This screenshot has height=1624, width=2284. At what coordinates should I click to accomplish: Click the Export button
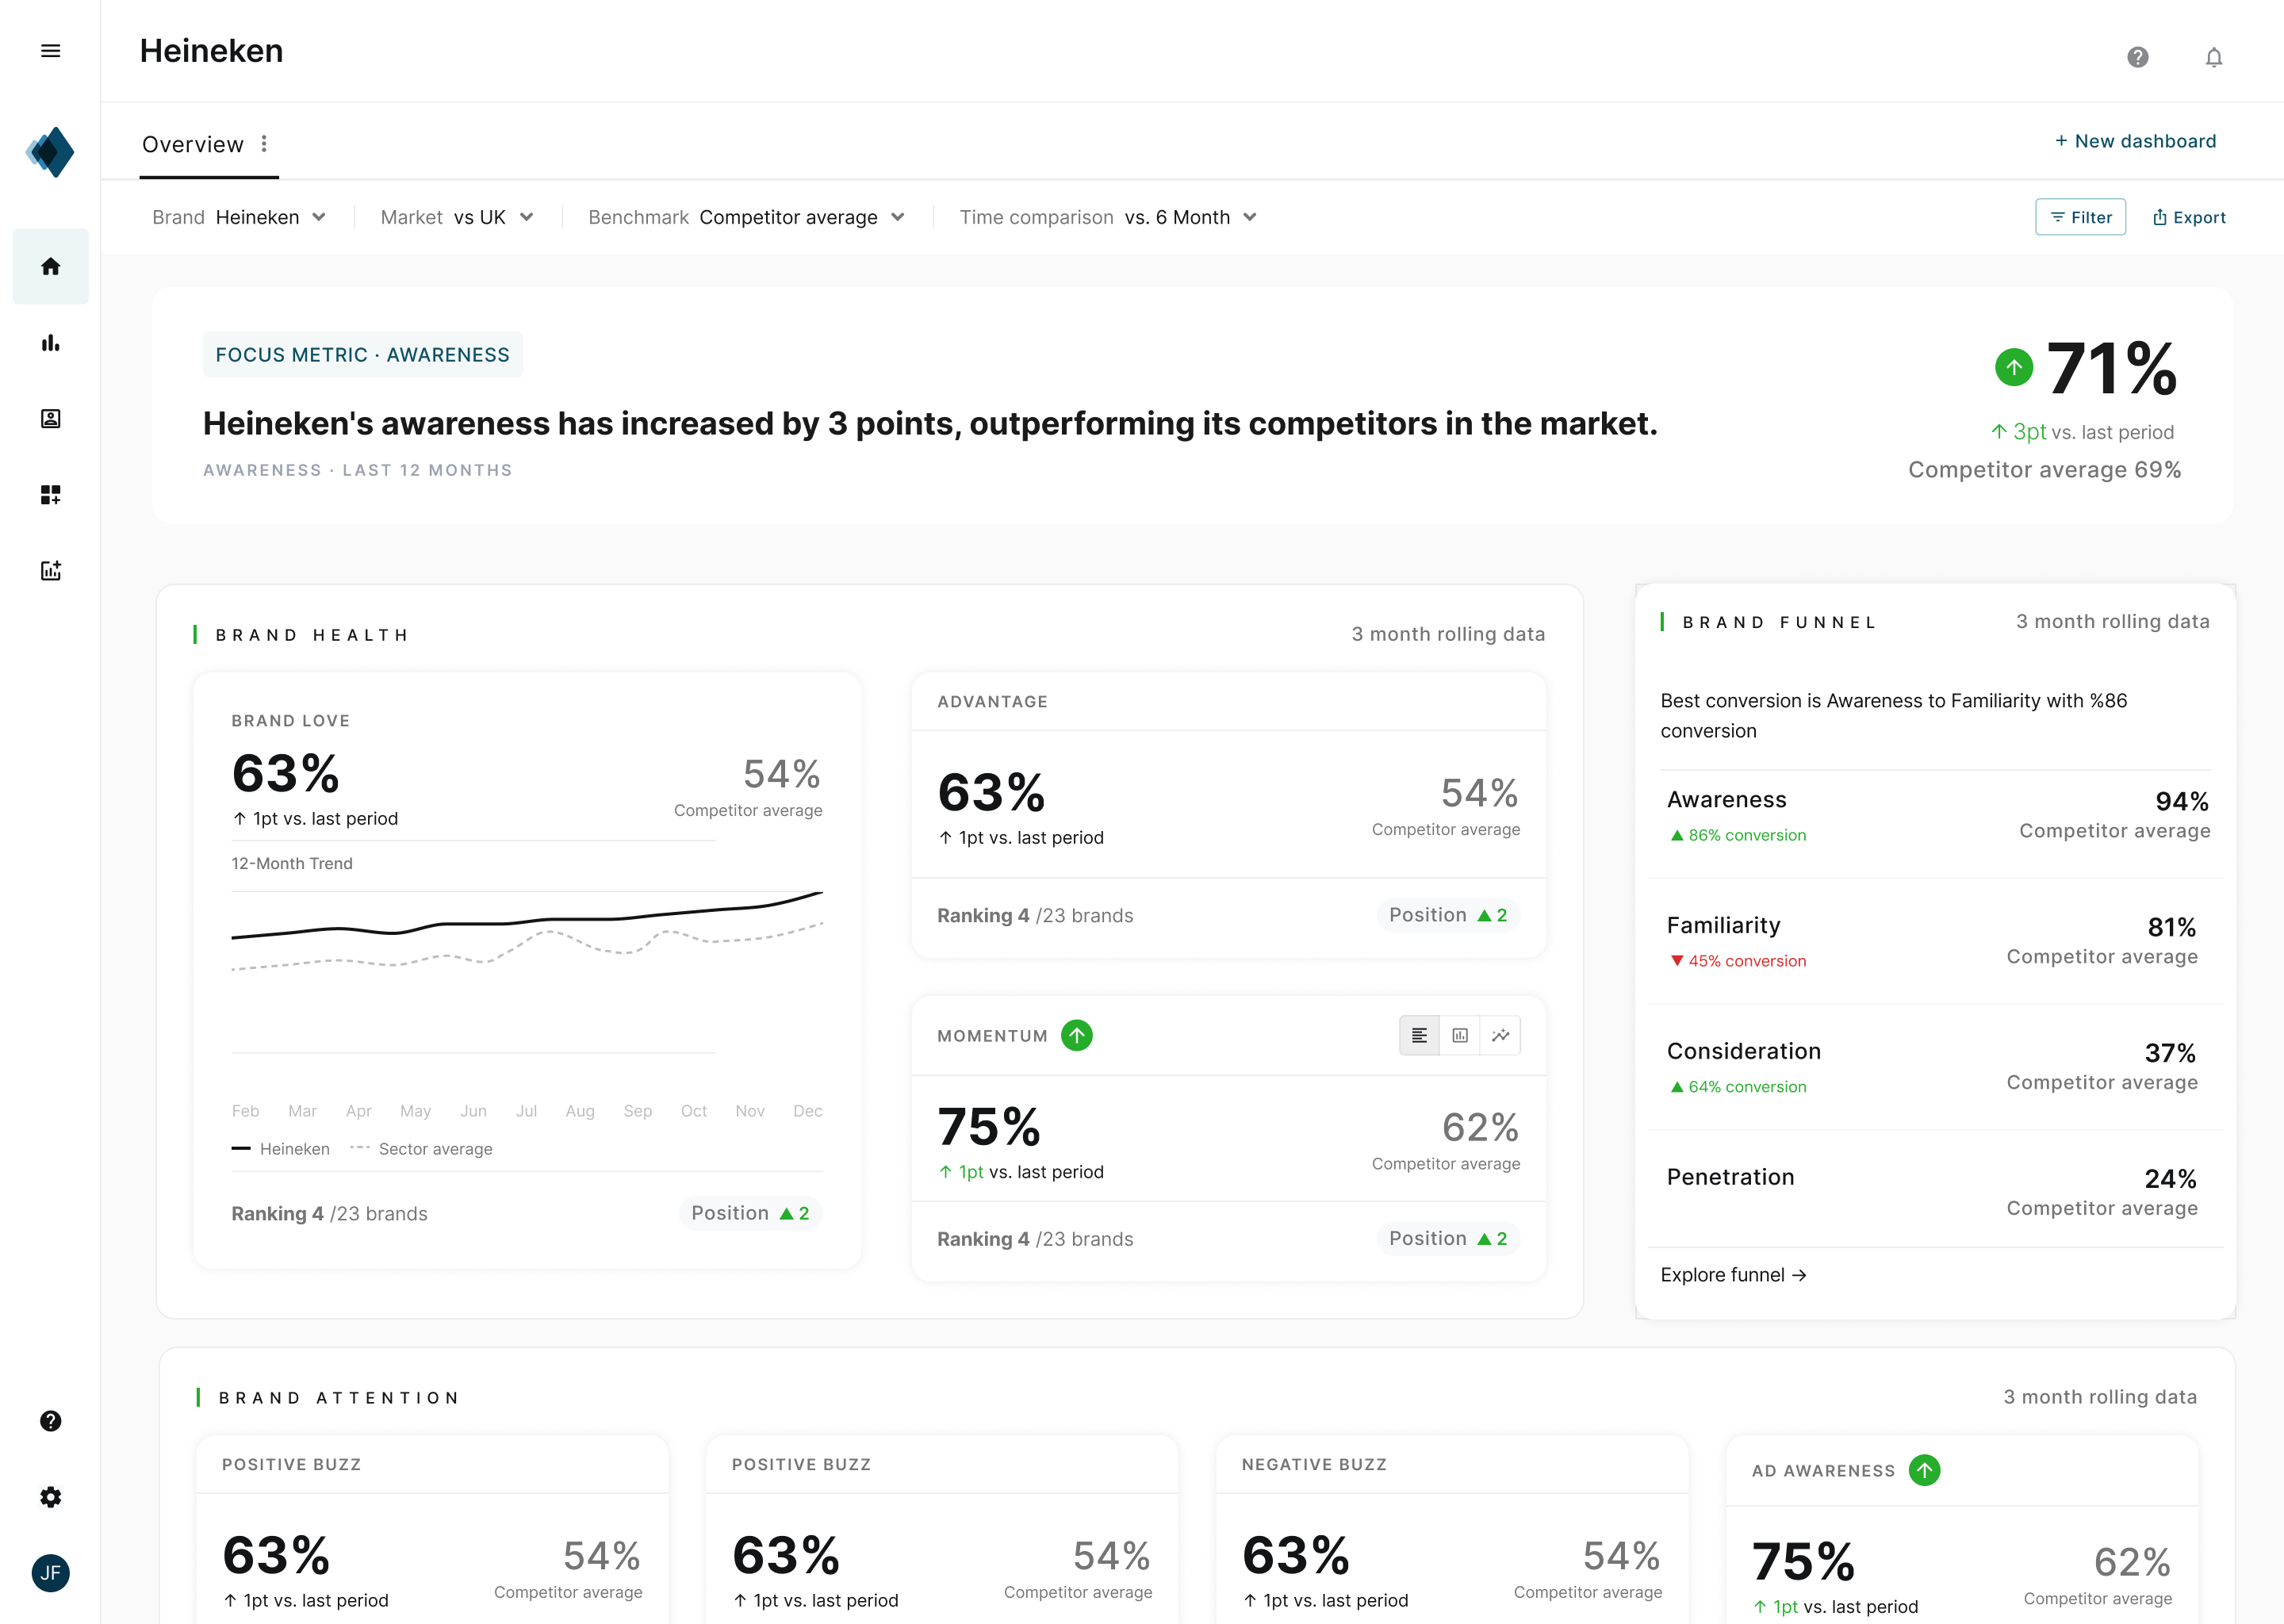click(2190, 217)
